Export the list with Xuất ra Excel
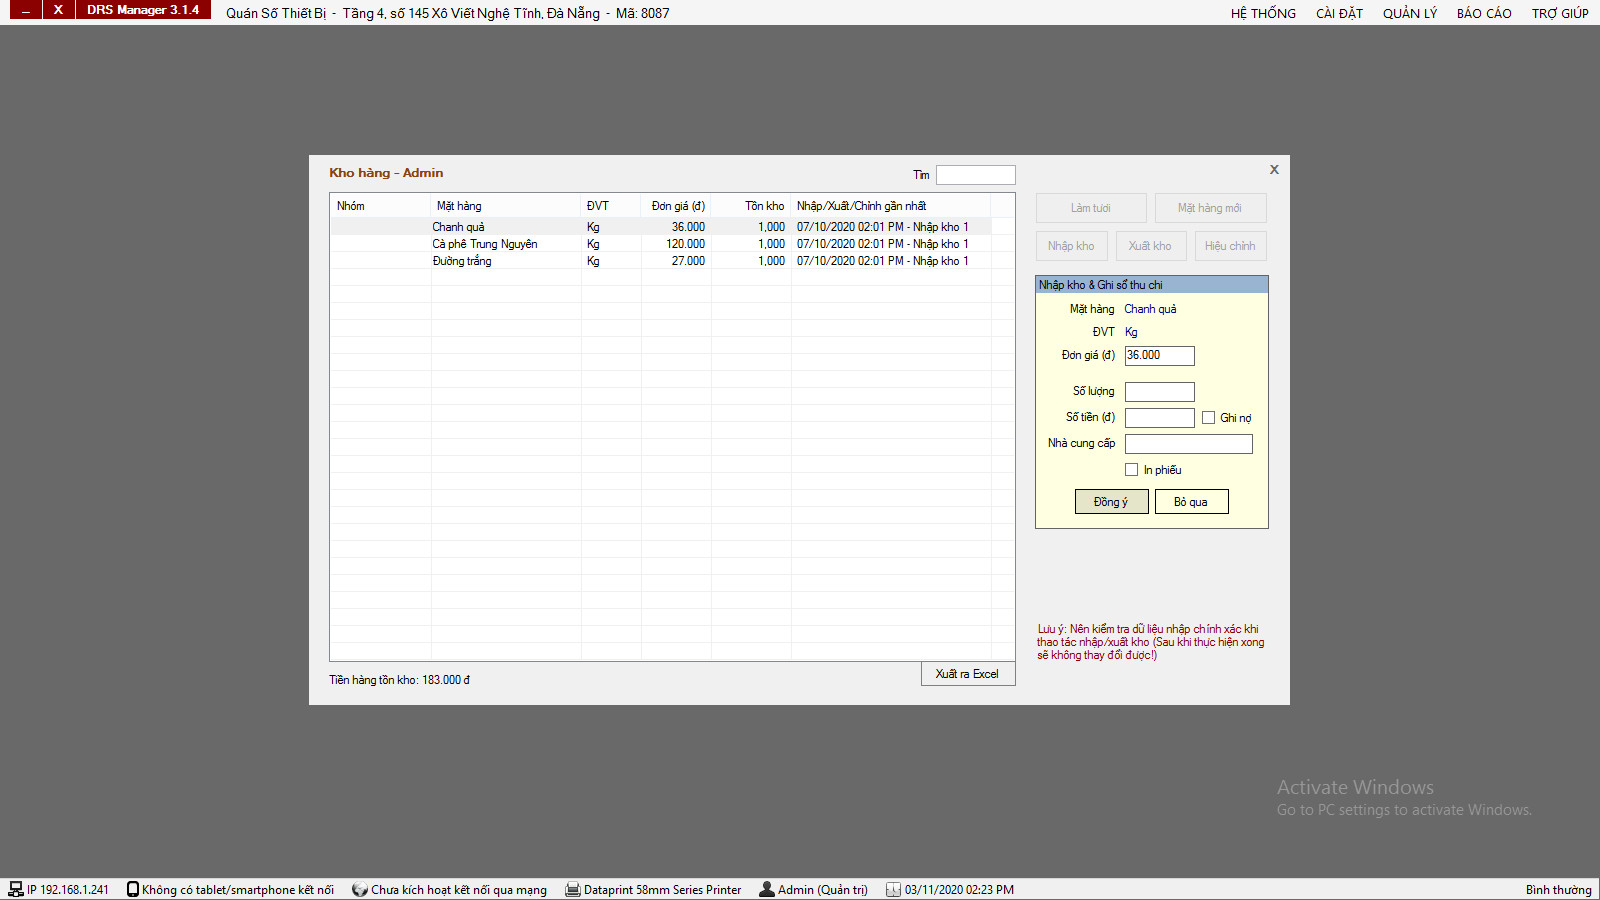Viewport: 1600px width, 900px height. click(967, 674)
